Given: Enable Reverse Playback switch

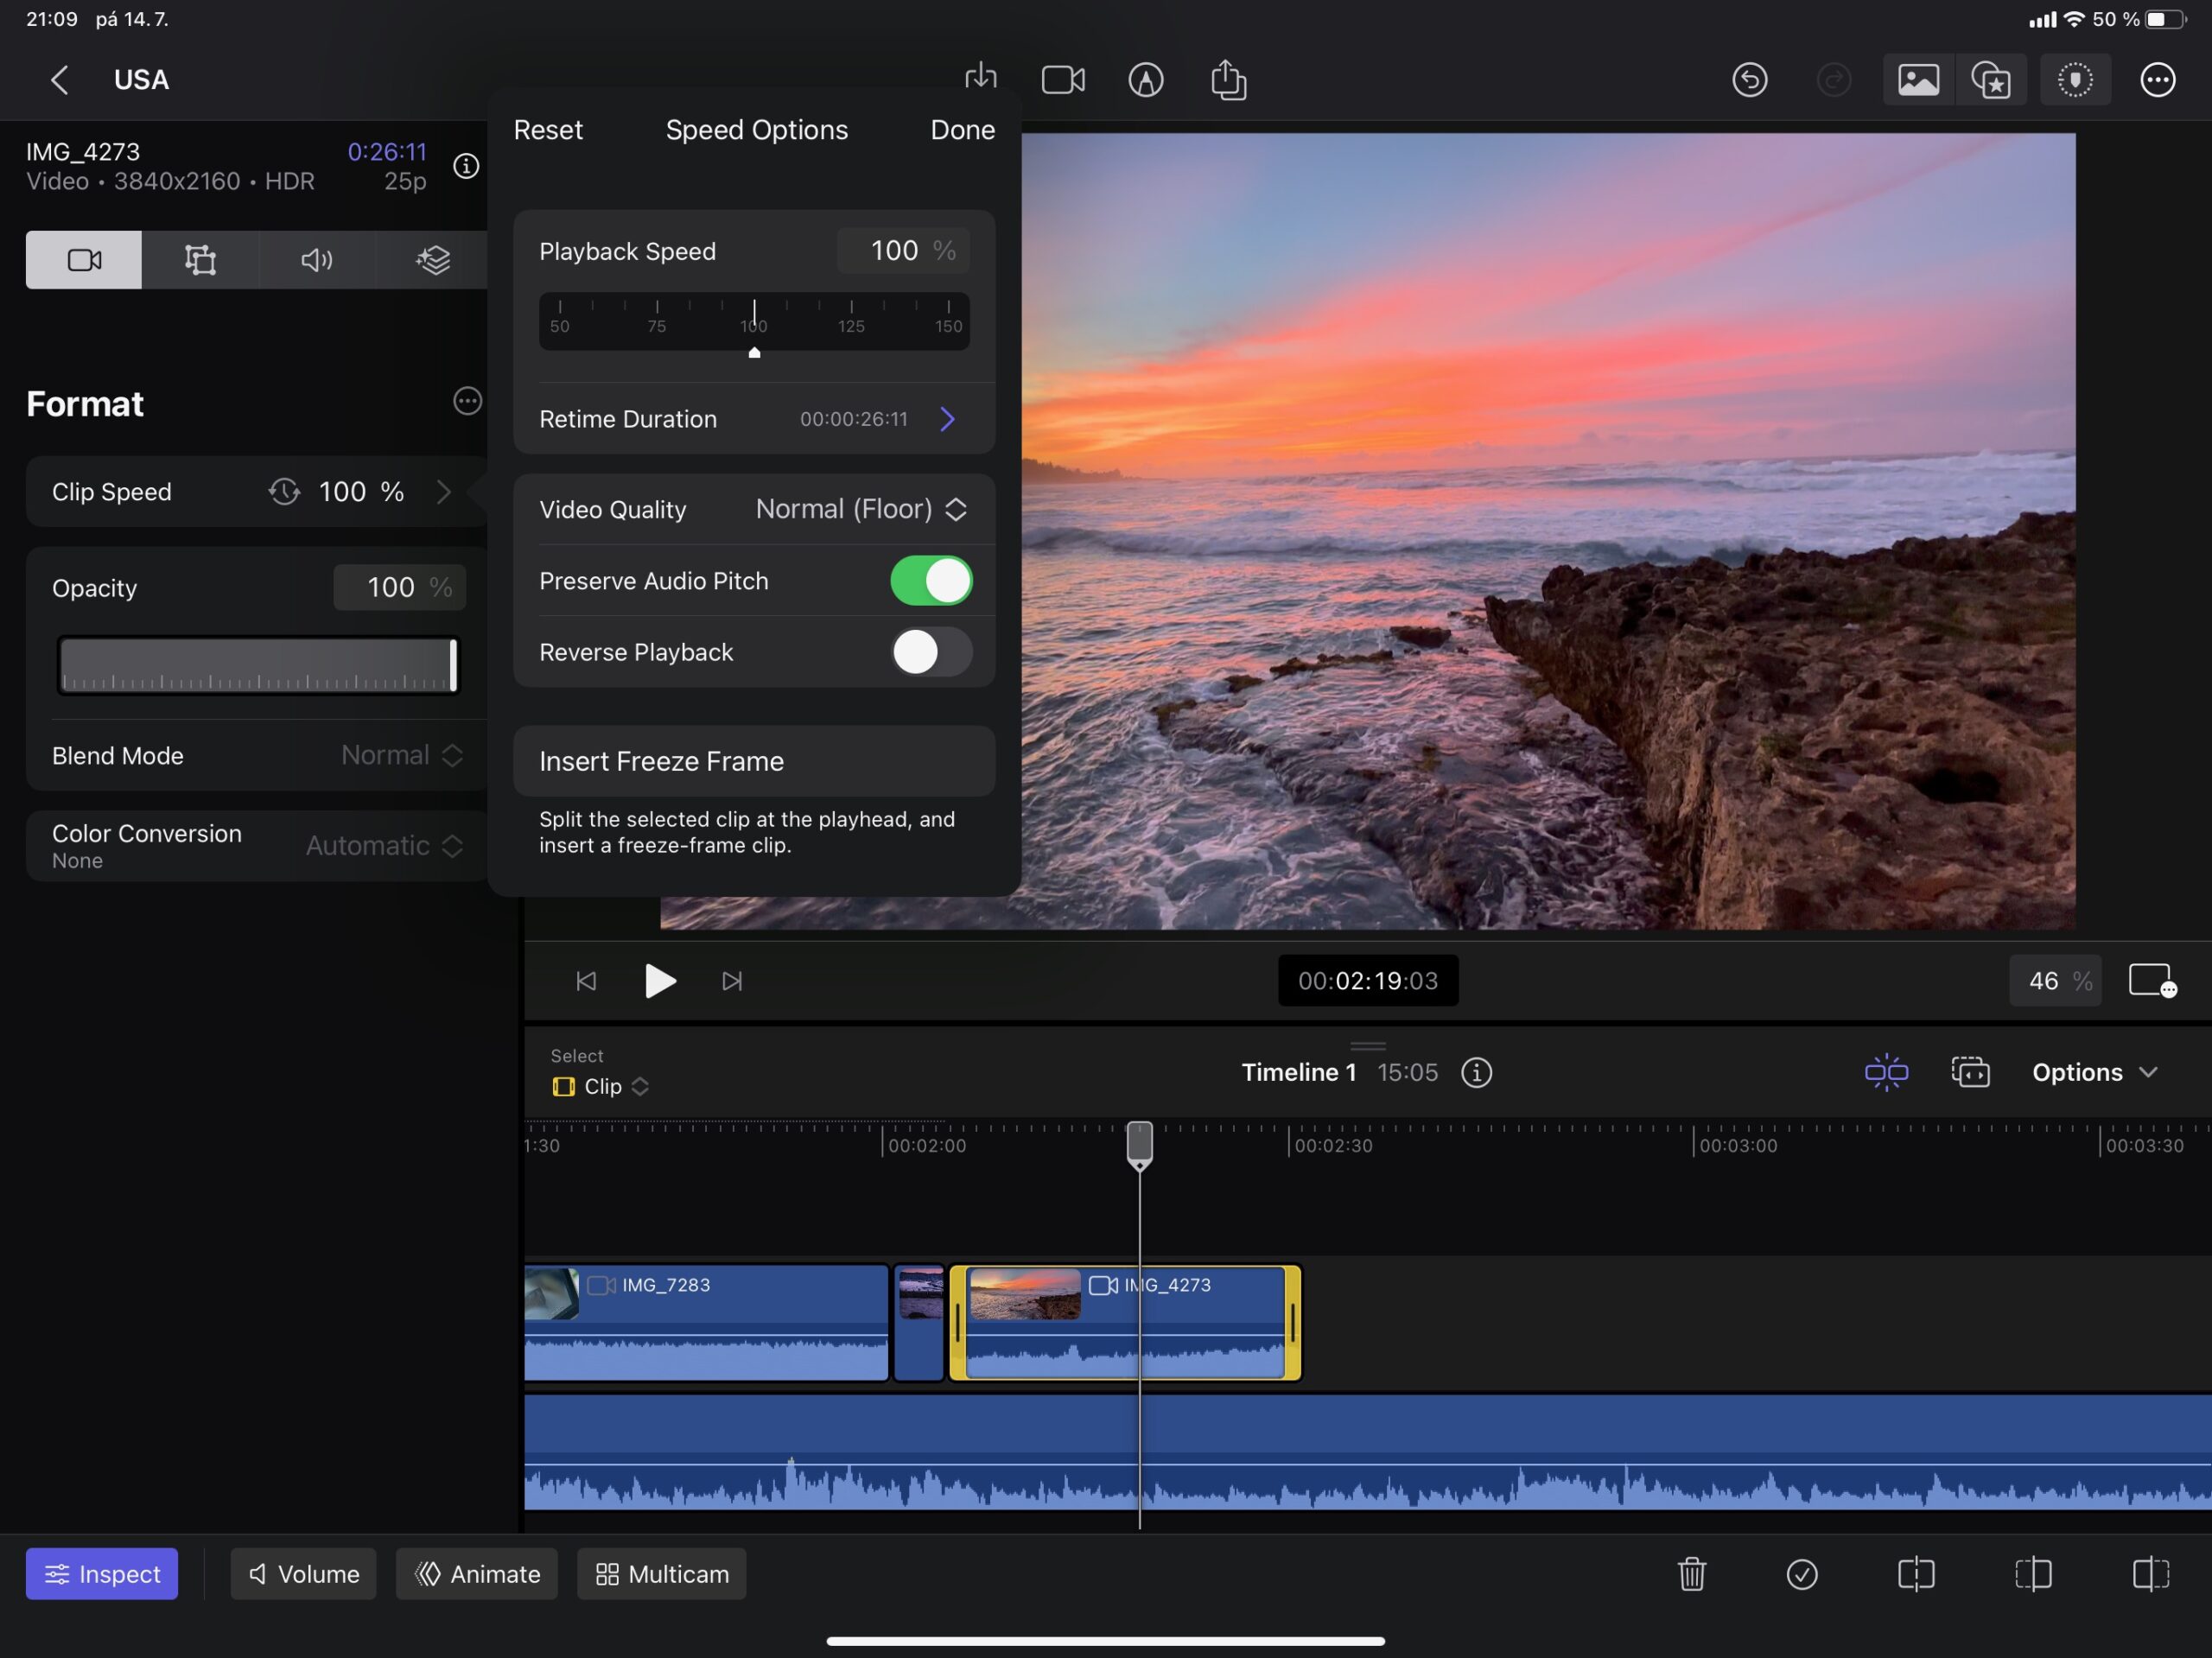Looking at the screenshot, I should (x=931, y=652).
